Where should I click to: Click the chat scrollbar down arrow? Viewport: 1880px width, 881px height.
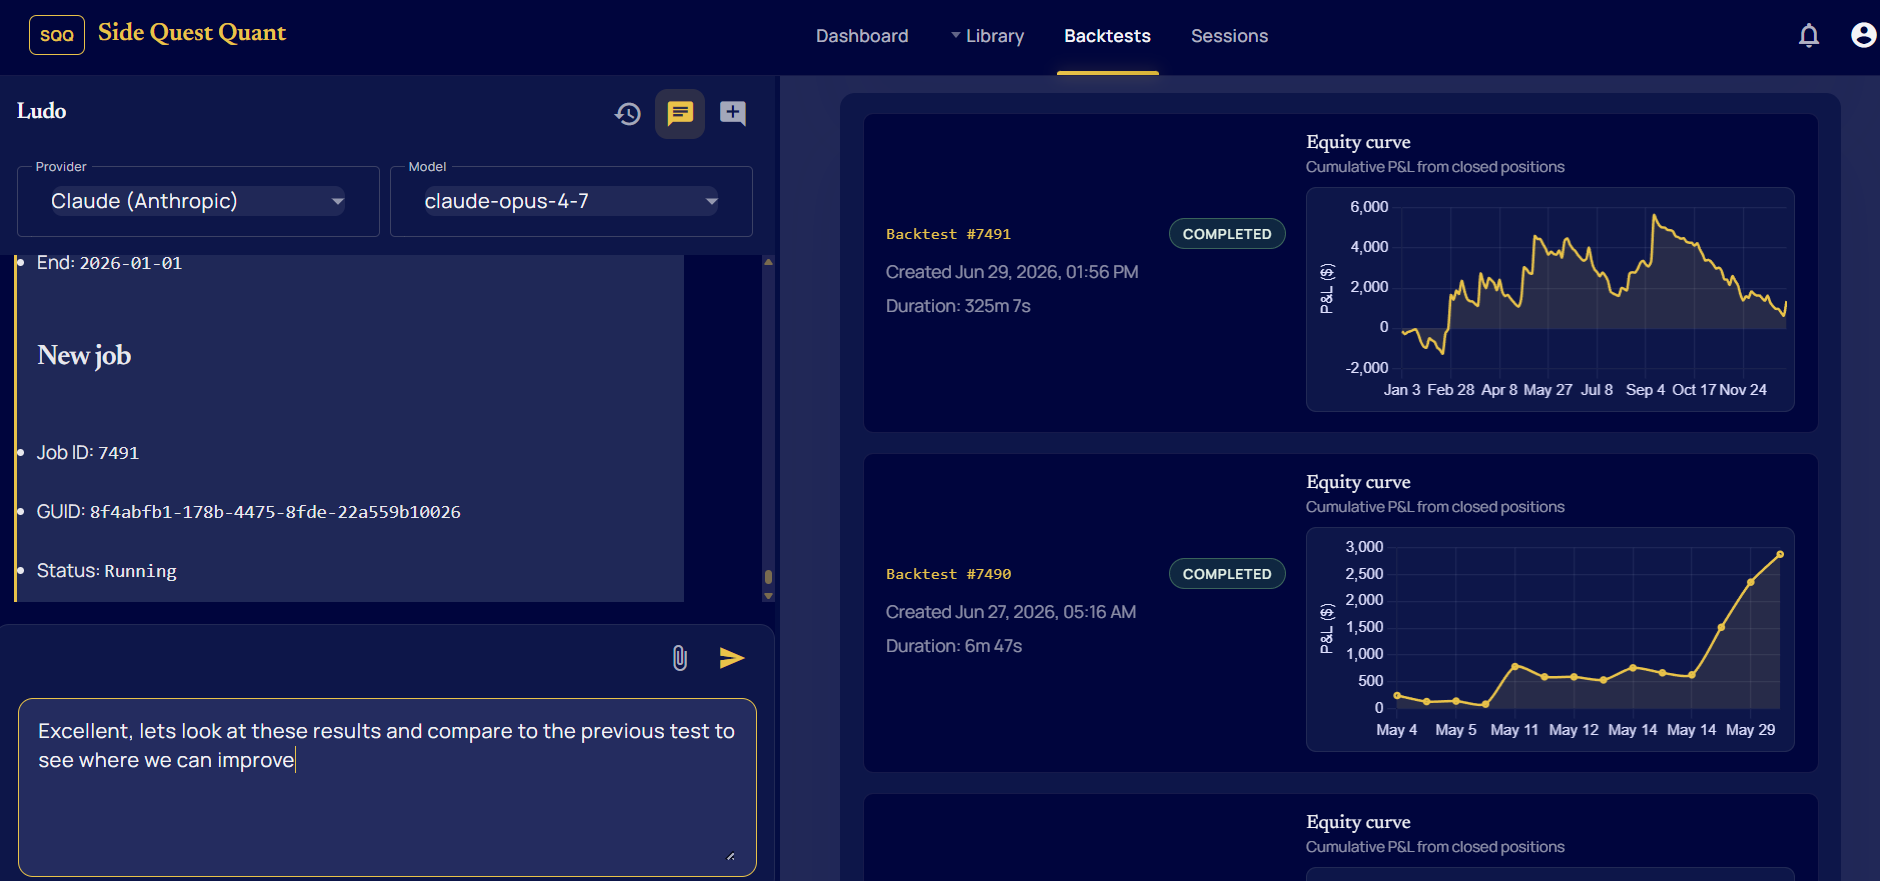[x=768, y=596]
